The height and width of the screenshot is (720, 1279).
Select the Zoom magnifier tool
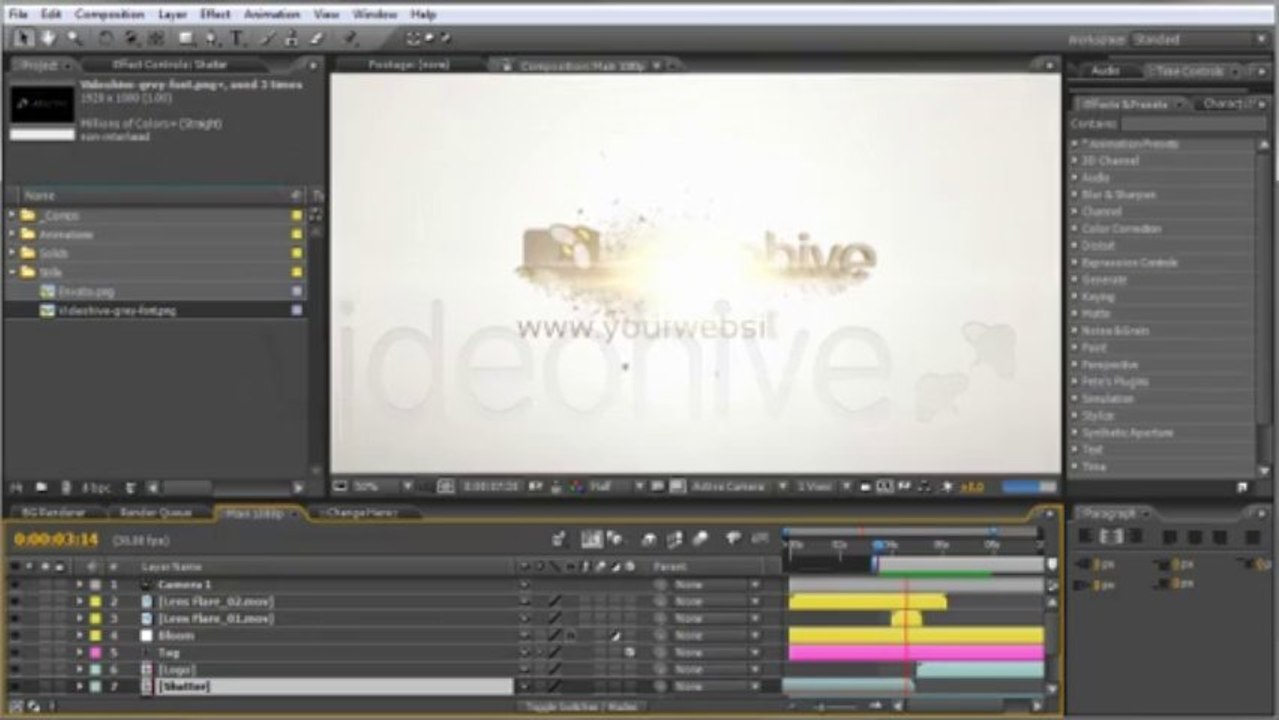[74, 38]
